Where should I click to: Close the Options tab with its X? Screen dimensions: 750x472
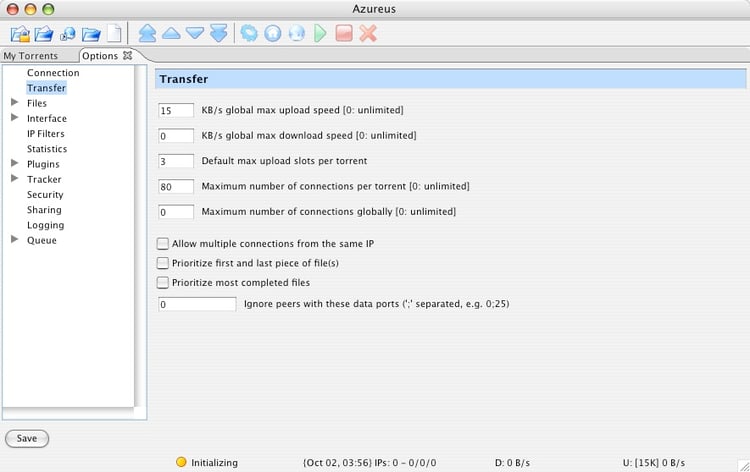(x=127, y=55)
